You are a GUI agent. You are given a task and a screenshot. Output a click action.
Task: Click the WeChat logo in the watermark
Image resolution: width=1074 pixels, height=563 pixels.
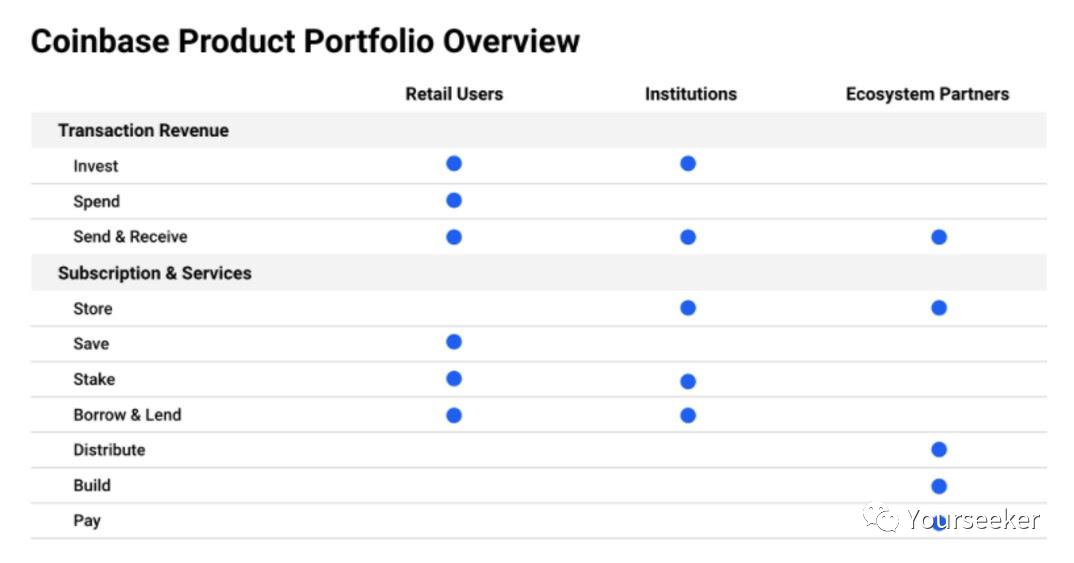881,518
